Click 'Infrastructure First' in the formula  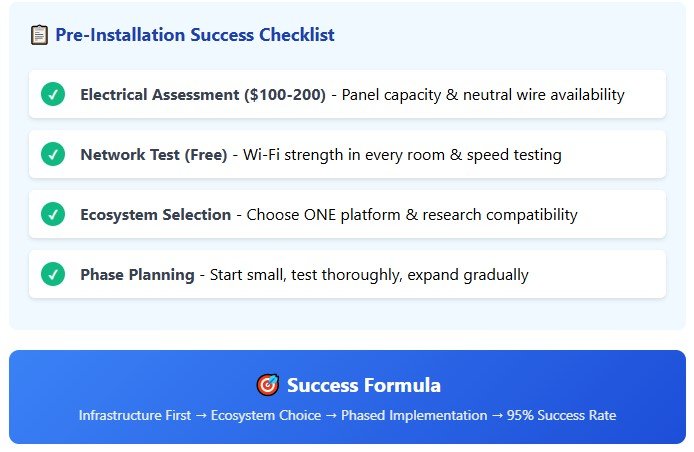click(135, 415)
